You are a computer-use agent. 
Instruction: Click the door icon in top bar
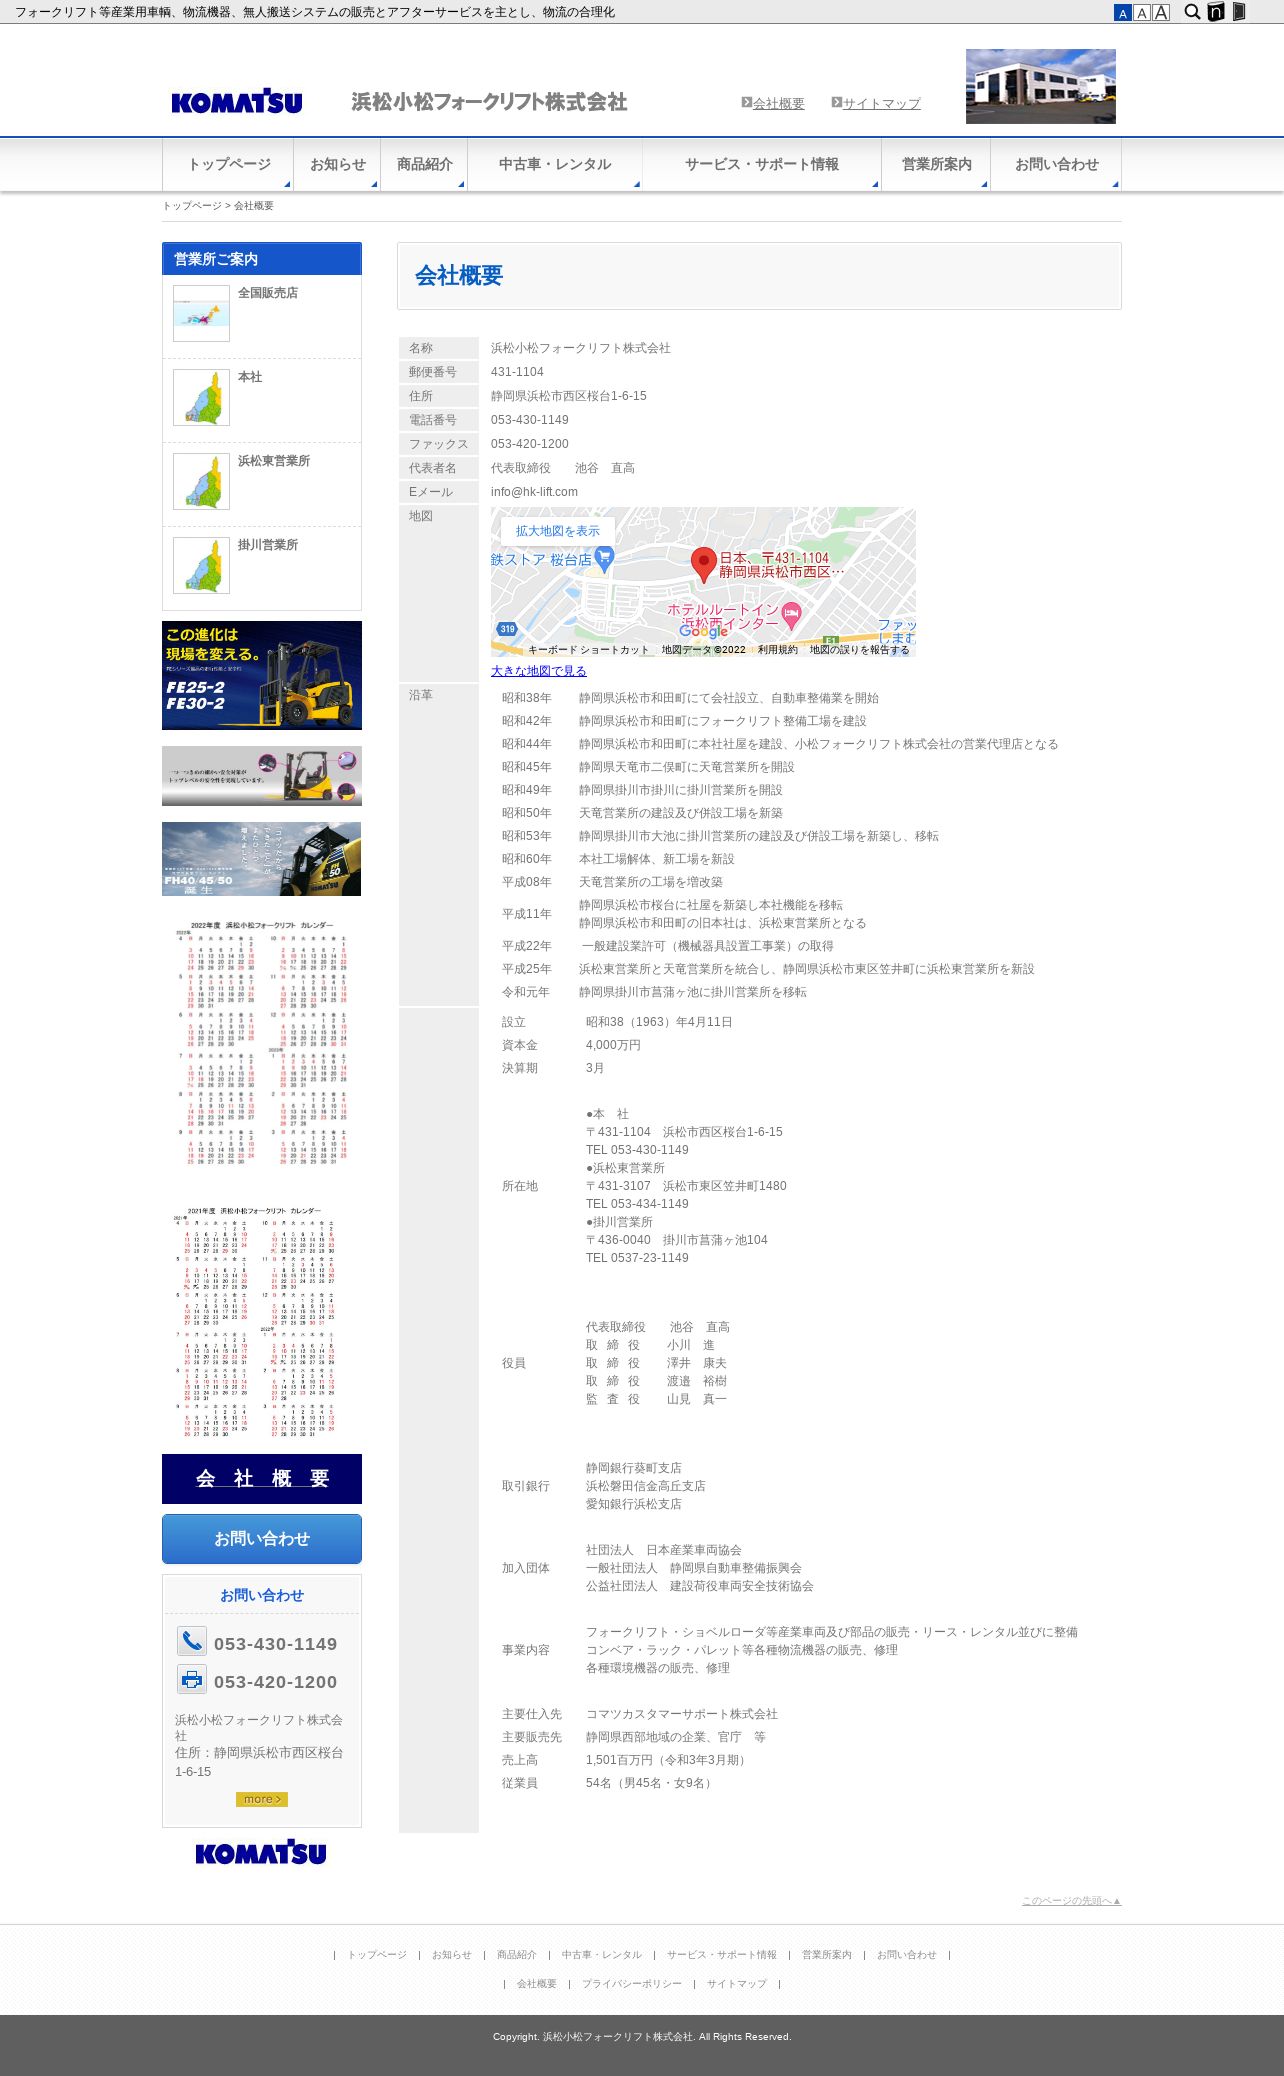pyautogui.click(x=1239, y=12)
